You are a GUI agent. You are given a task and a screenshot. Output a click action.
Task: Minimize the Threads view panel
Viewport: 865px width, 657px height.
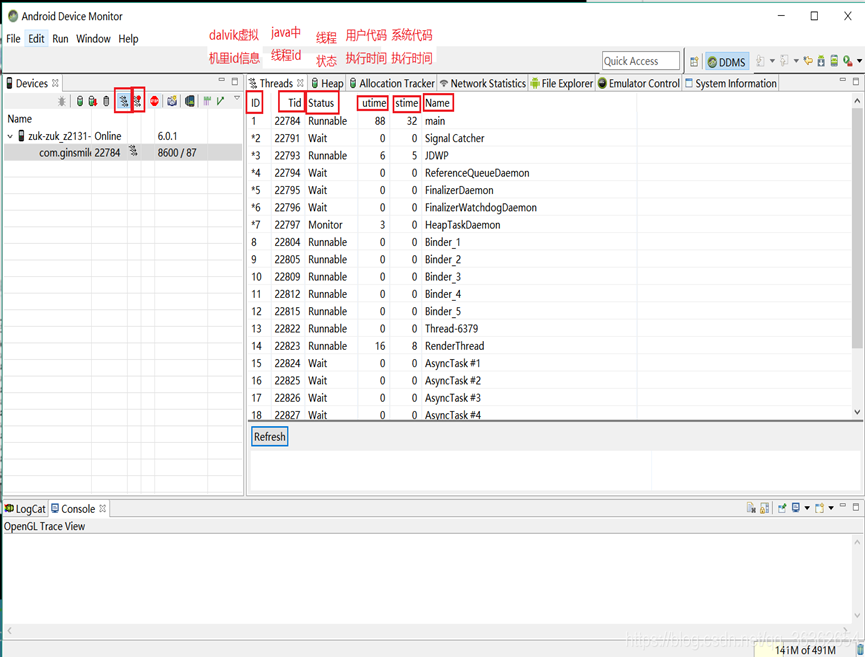[x=842, y=81]
